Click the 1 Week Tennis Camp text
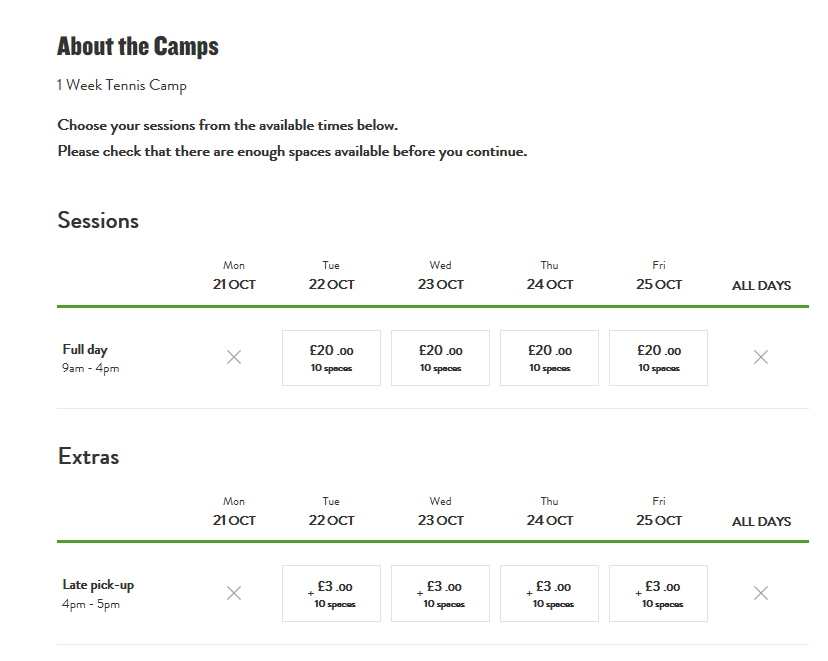This screenshot has height=661, width=828. click(122, 85)
